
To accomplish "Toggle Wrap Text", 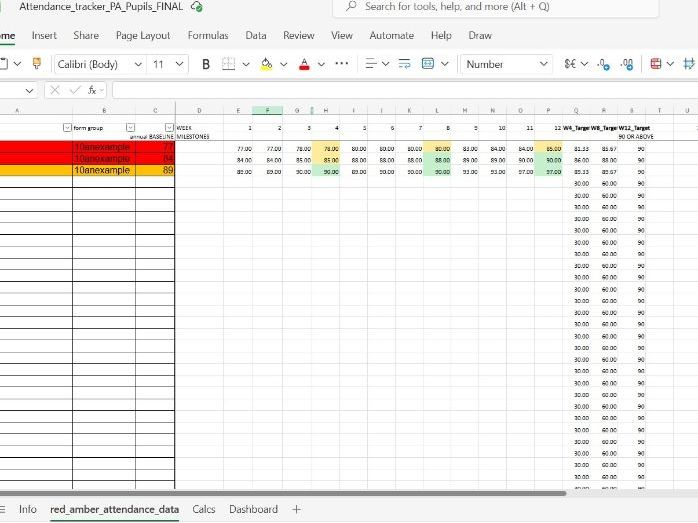I will pyautogui.click(x=404, y=64).
